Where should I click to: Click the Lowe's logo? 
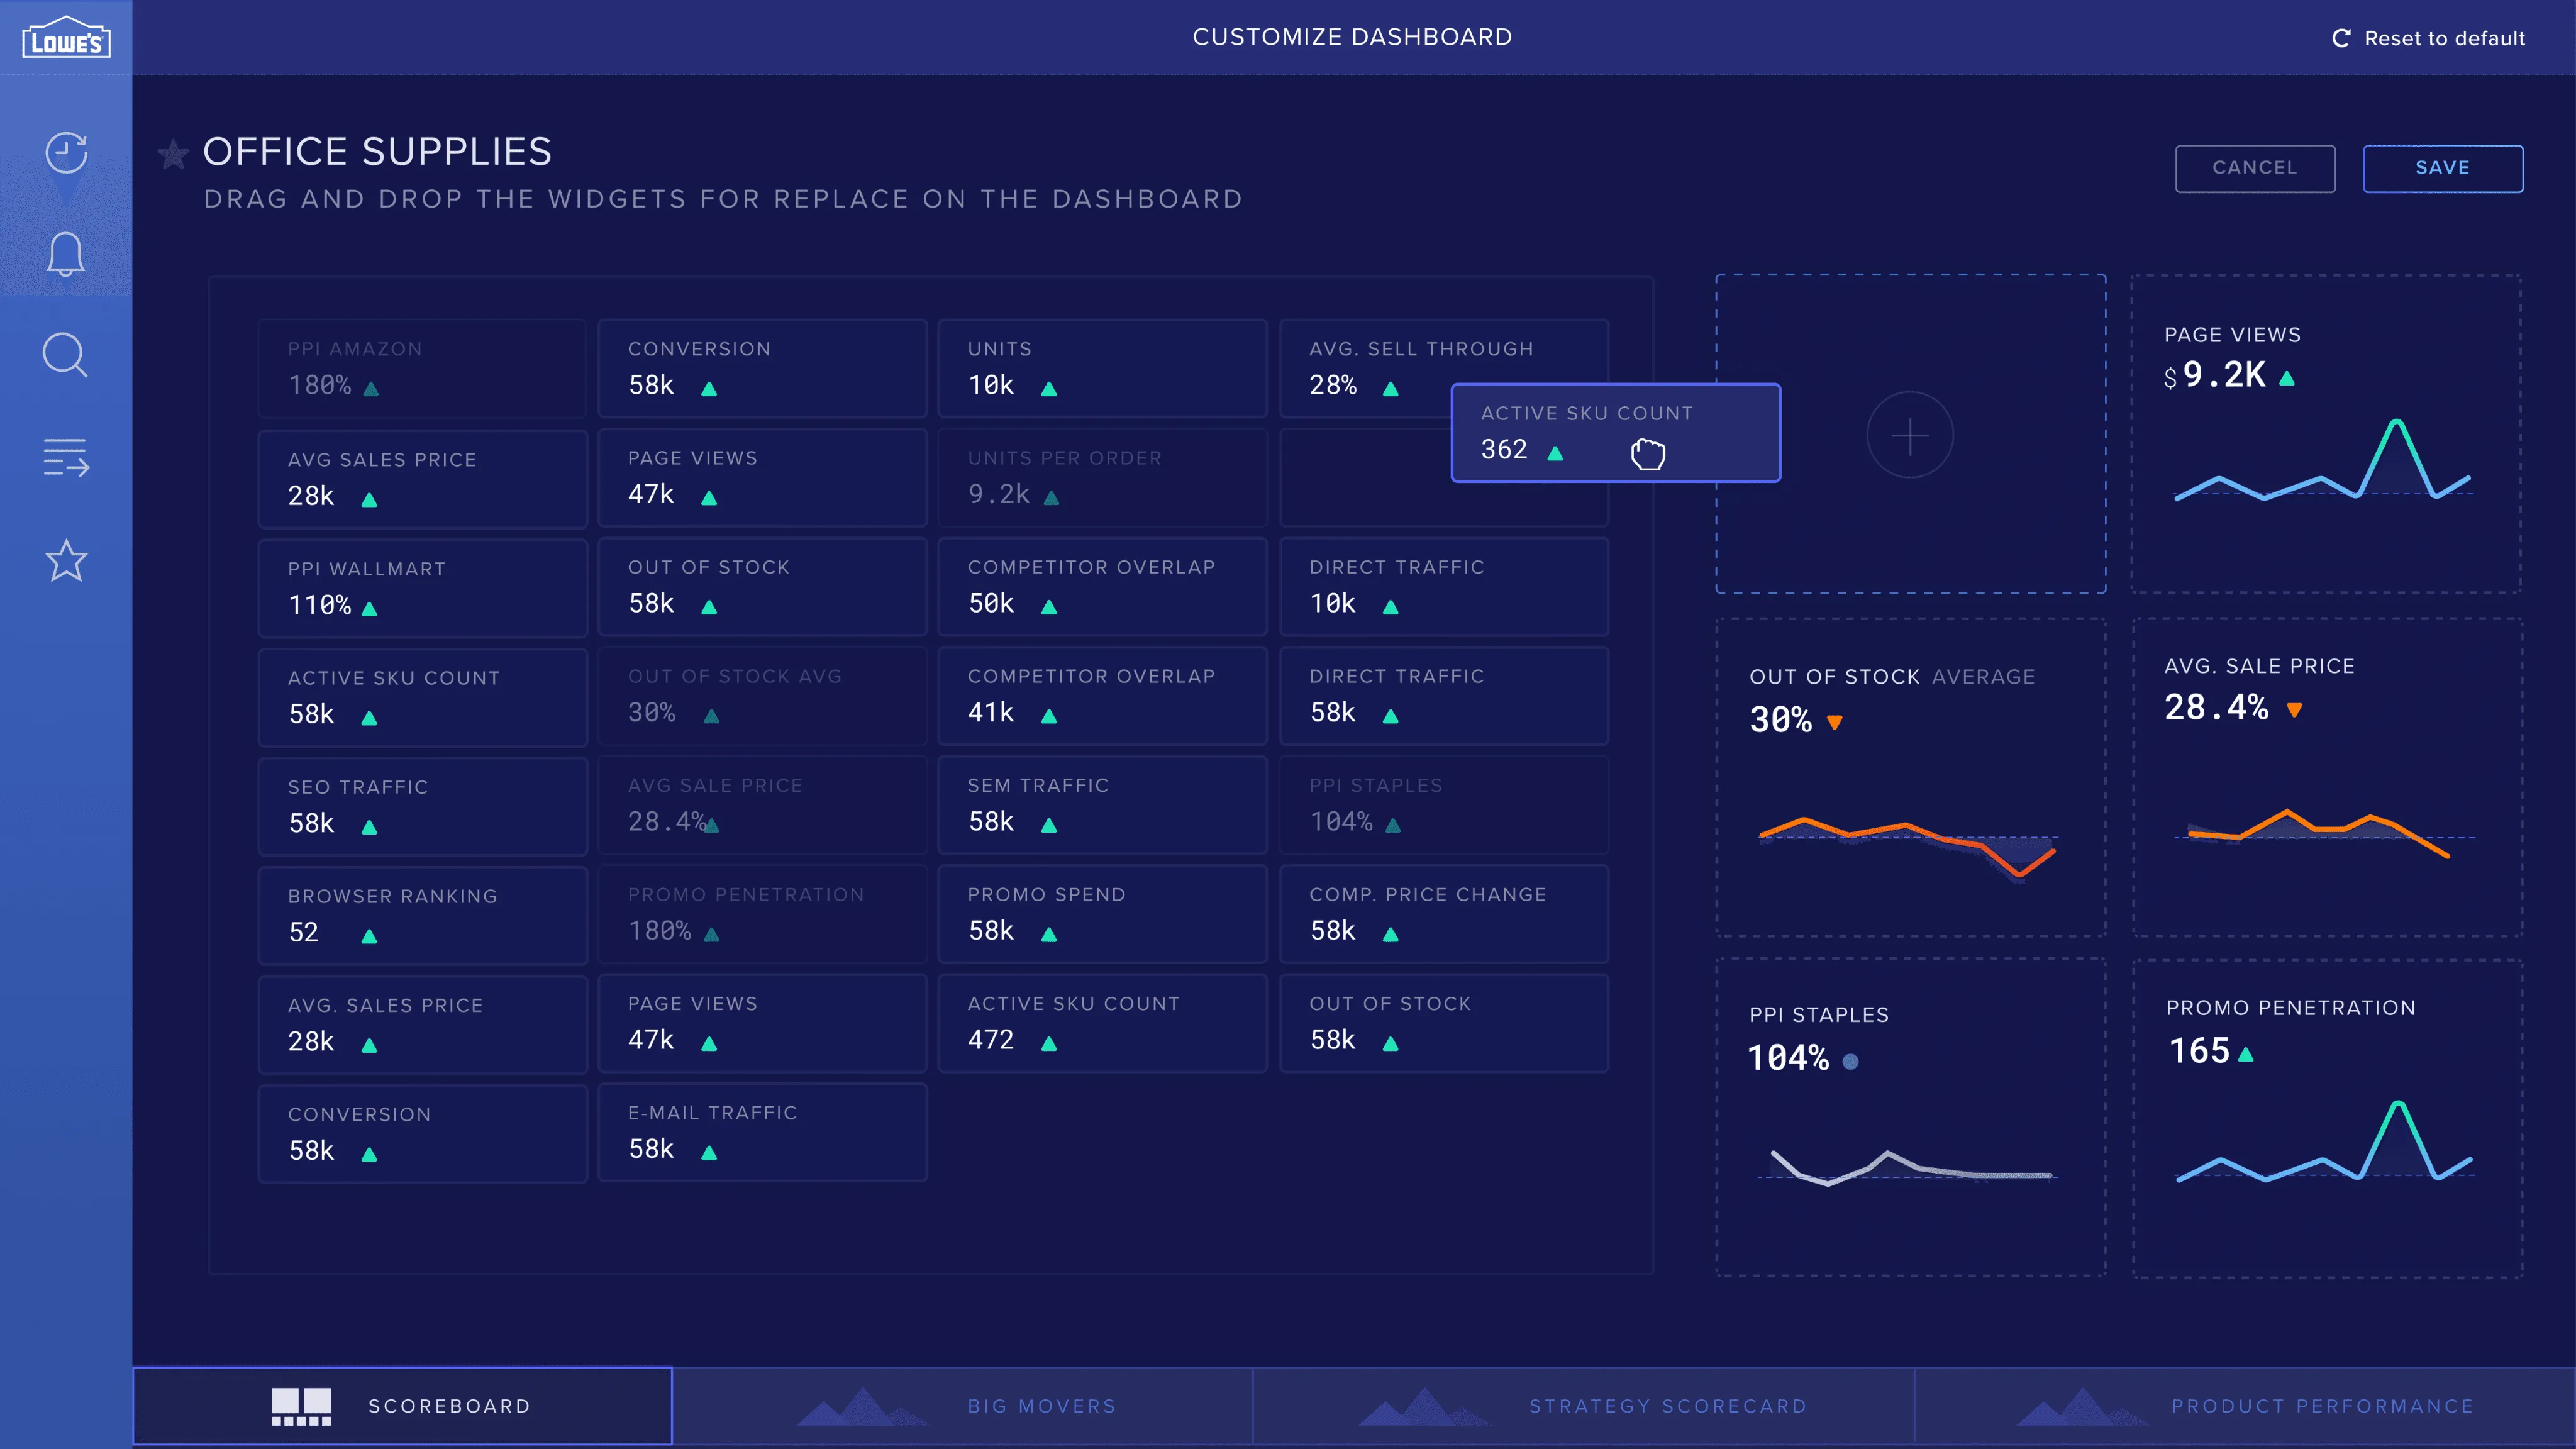[66, 38]
